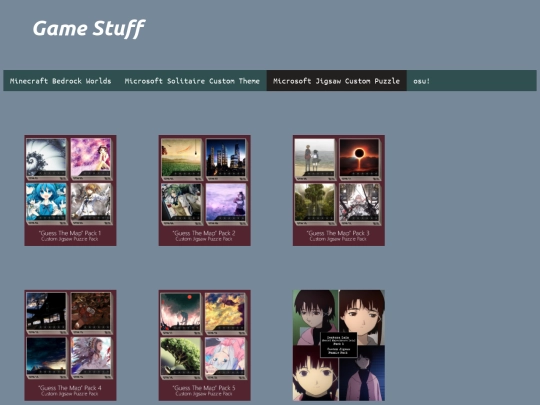The width and height of the screenshot is (540, 405).
Task: Go to the osu! tab
Action: coord(422,81)
